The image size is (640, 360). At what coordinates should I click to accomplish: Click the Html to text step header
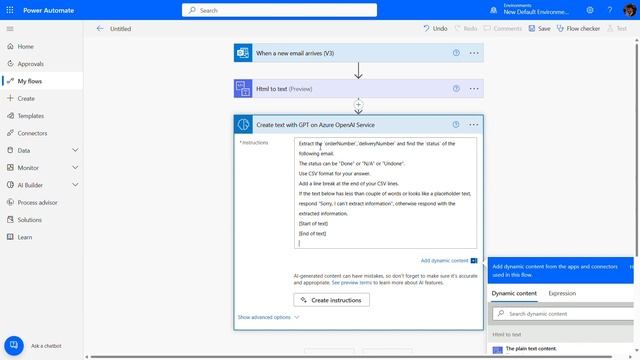click(359, 89)
